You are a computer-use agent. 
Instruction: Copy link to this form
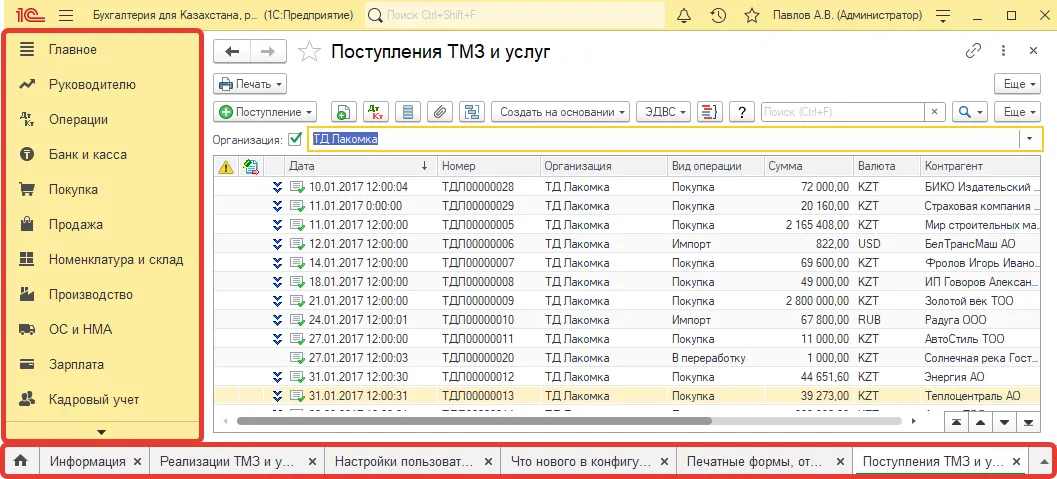973,51
